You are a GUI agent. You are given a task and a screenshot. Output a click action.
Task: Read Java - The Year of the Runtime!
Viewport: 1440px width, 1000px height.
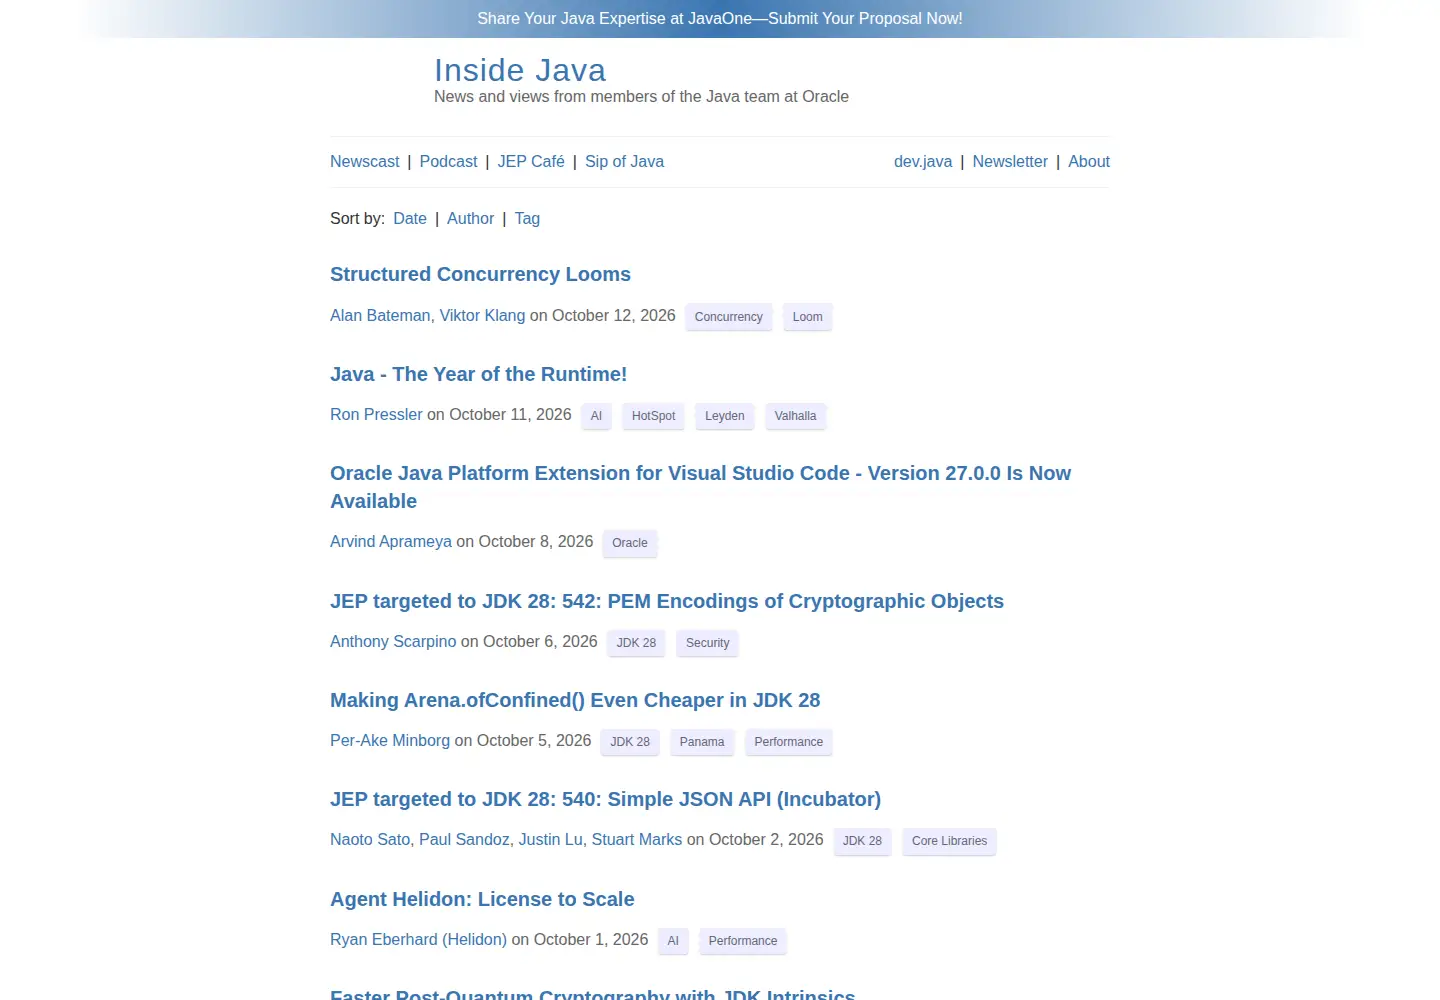(x=478, y=374)
